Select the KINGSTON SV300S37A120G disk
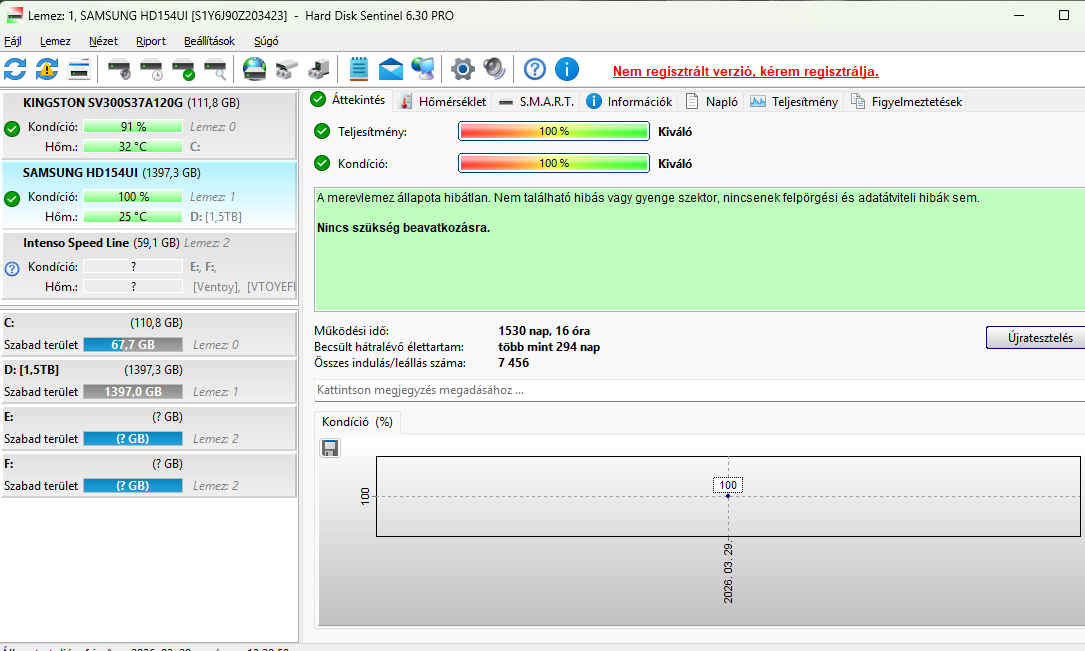The width and height of the screenshot is (1085, 651). click(149, 125)
